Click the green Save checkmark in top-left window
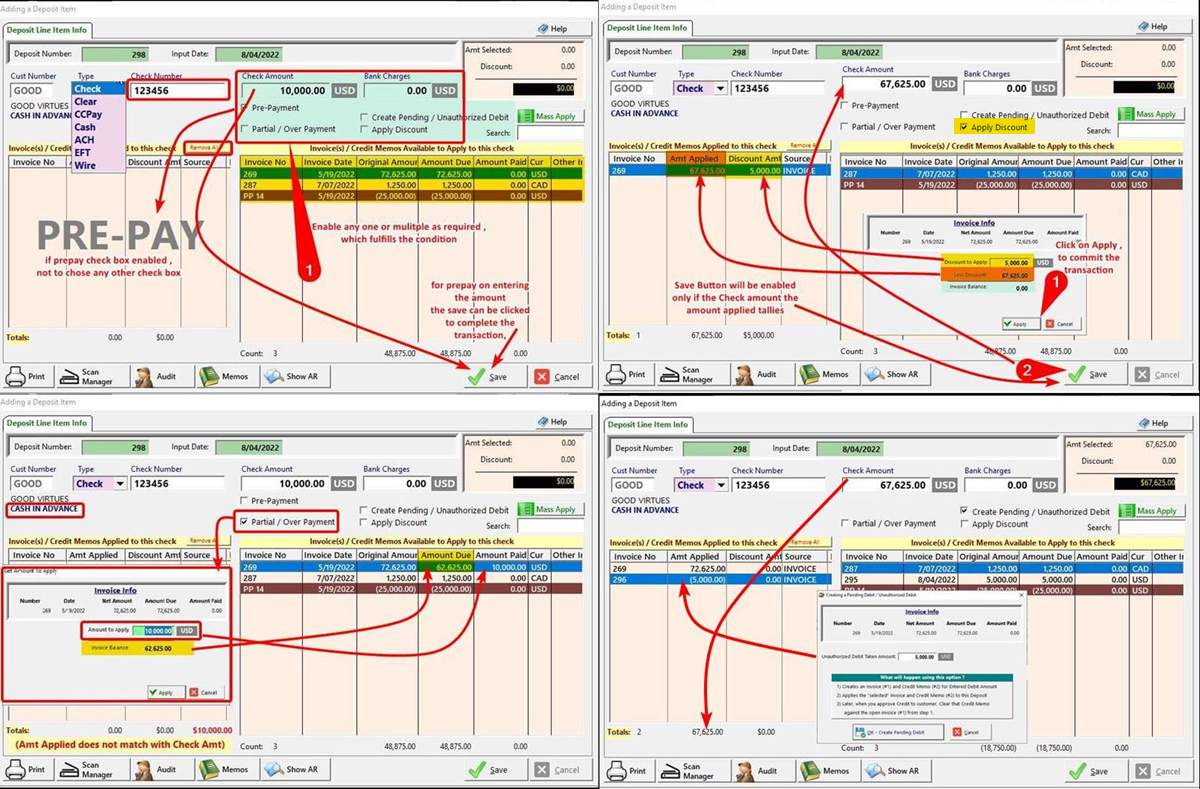The width and height of the screenshot is (1200, 789). click(477, 376)
